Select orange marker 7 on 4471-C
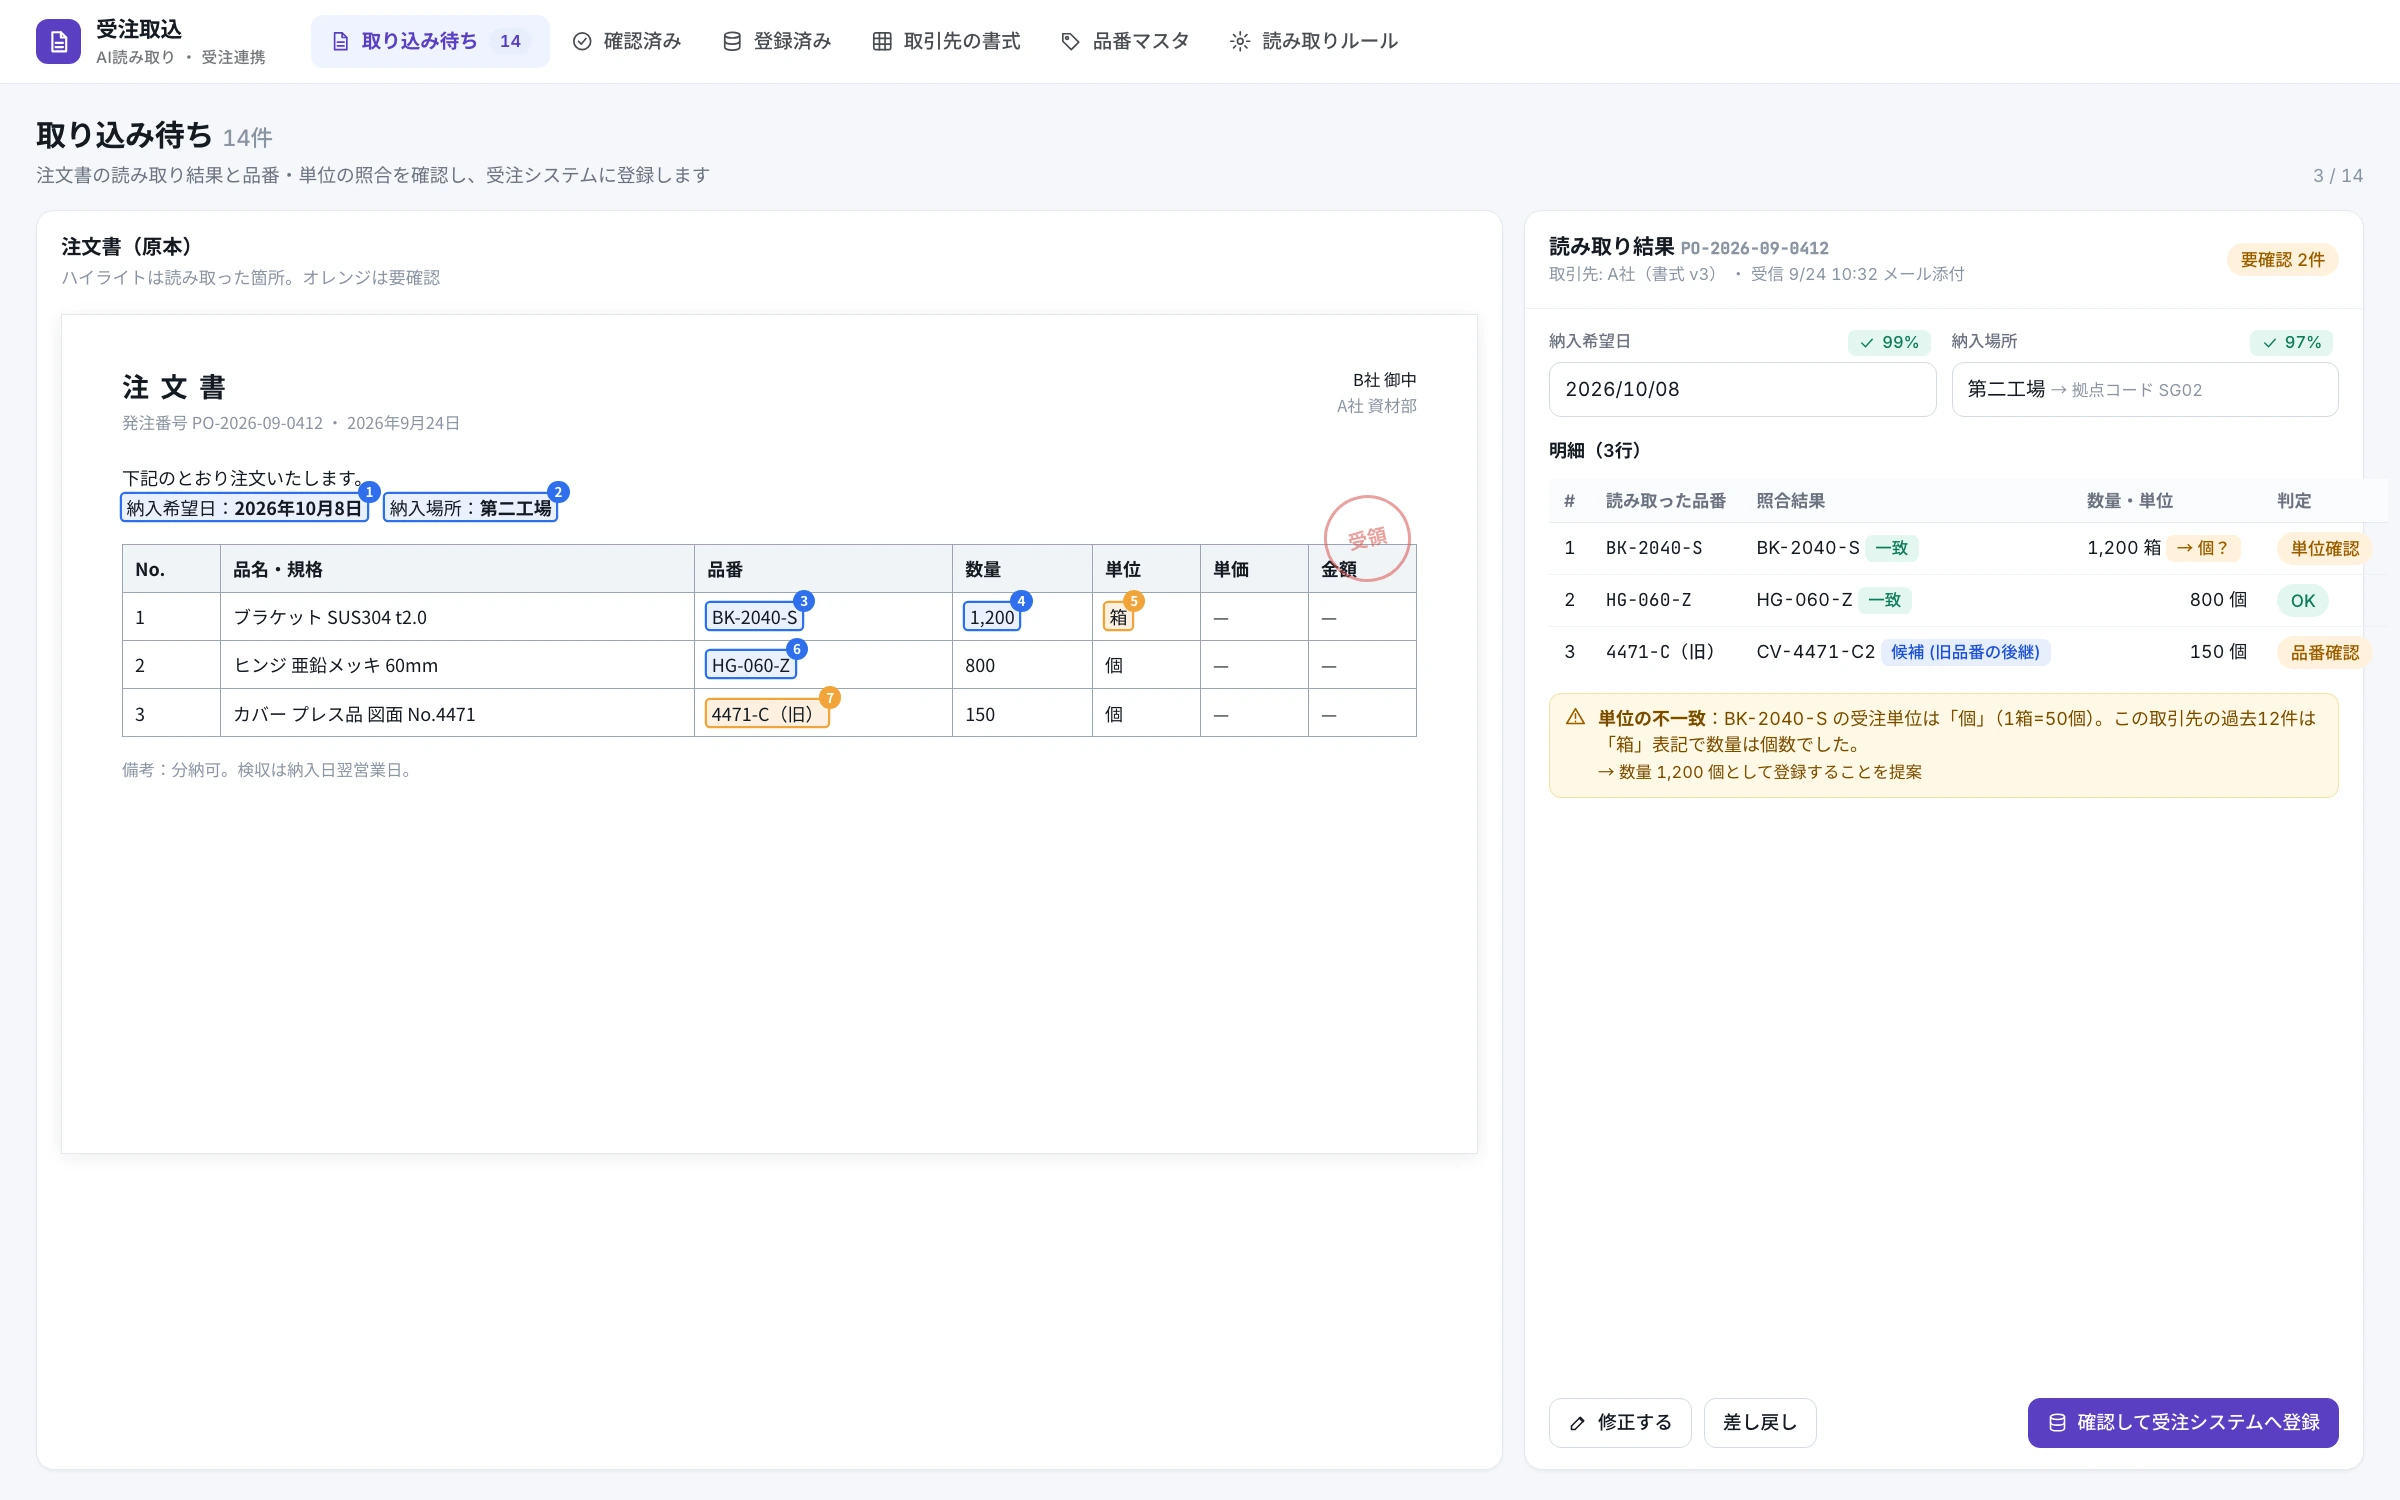This screenshot has width=2400, height=1500. pyautogui.click(x=830, y=698)
